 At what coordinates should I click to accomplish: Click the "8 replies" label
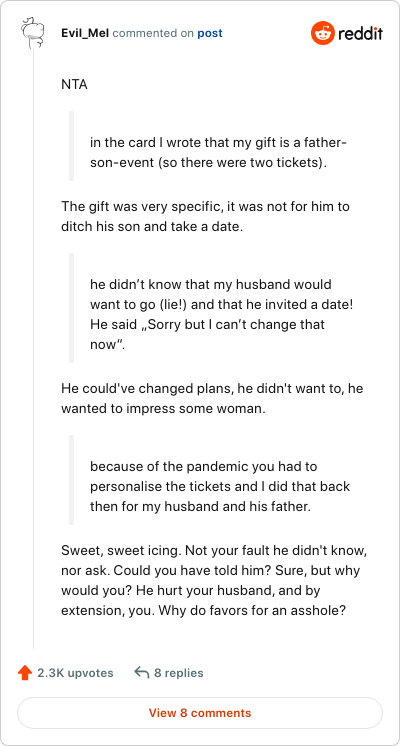[x=178, y=673]
